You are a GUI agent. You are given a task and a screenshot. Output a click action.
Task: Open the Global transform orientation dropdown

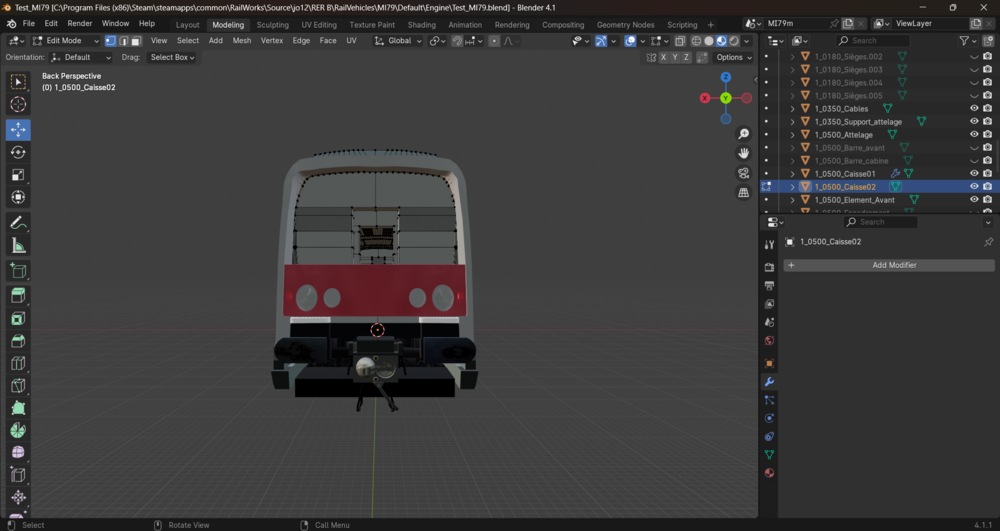[x=398, y=41]
